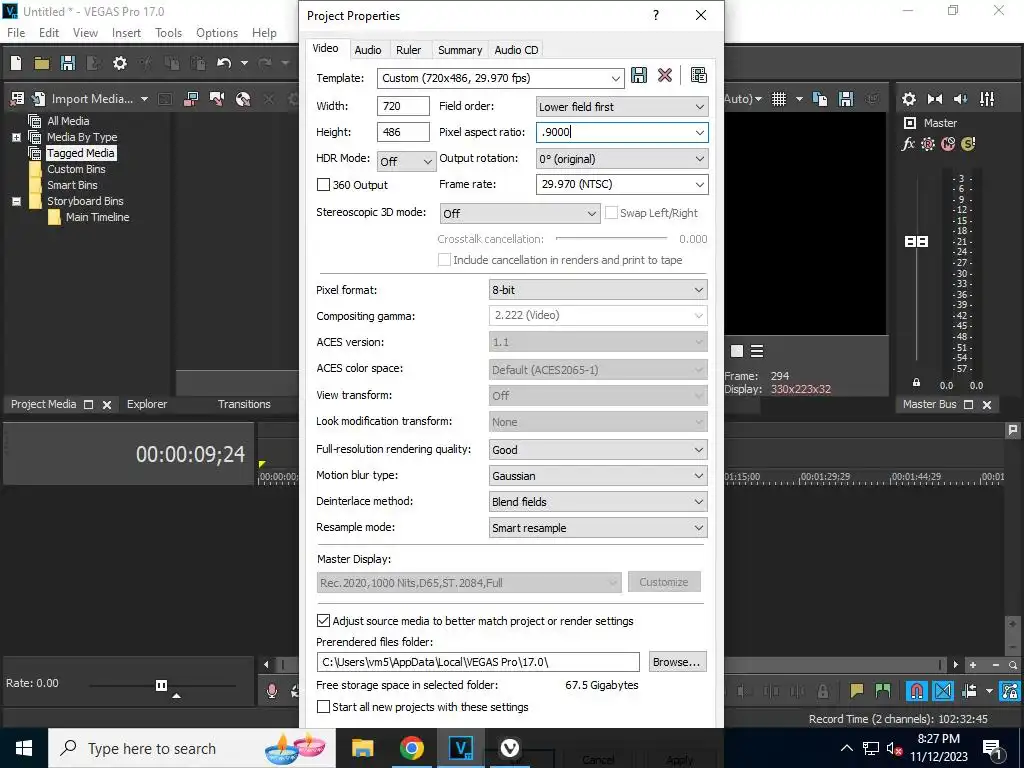
Task: Open Frame rate dropdown
Action: [x=699, y=185]
